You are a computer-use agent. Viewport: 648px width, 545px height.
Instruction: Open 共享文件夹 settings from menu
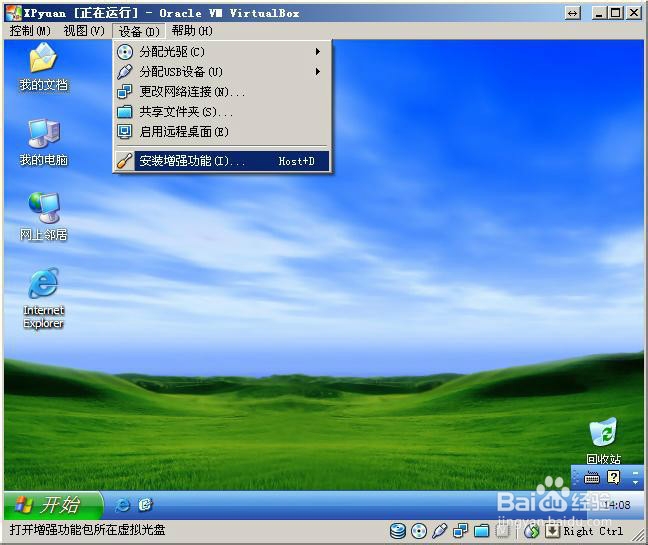coord(222,112)
